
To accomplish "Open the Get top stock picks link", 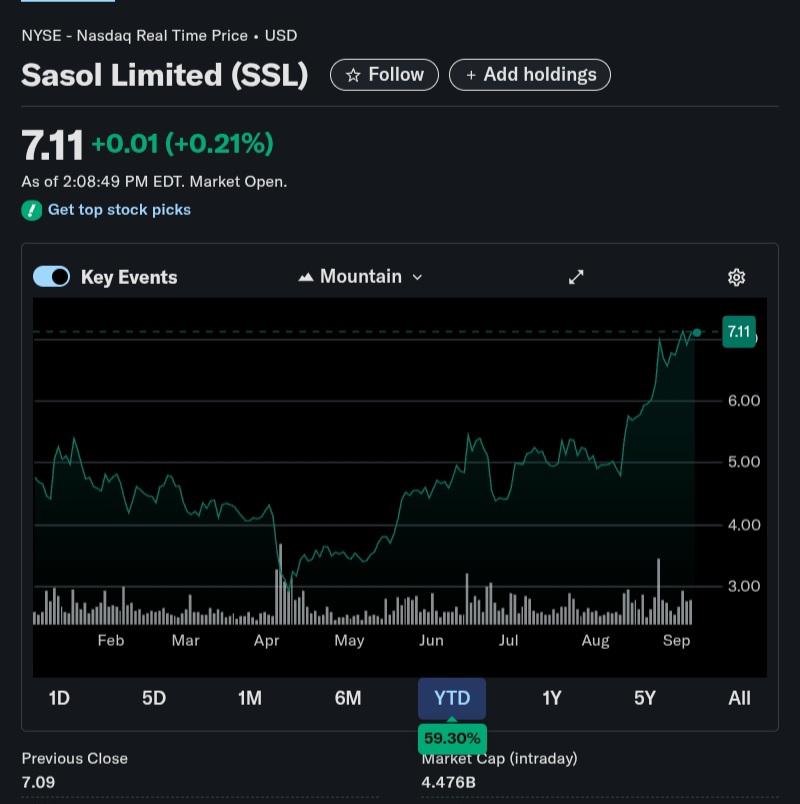I will 119,210.
